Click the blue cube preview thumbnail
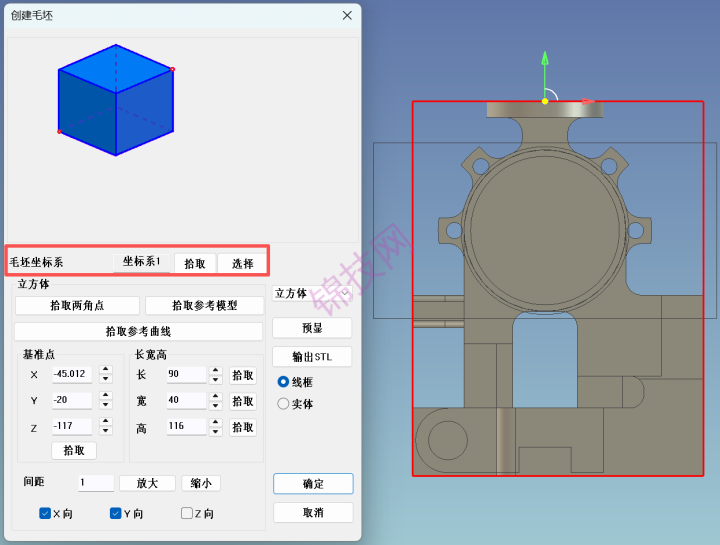 [x=116, y=100]
